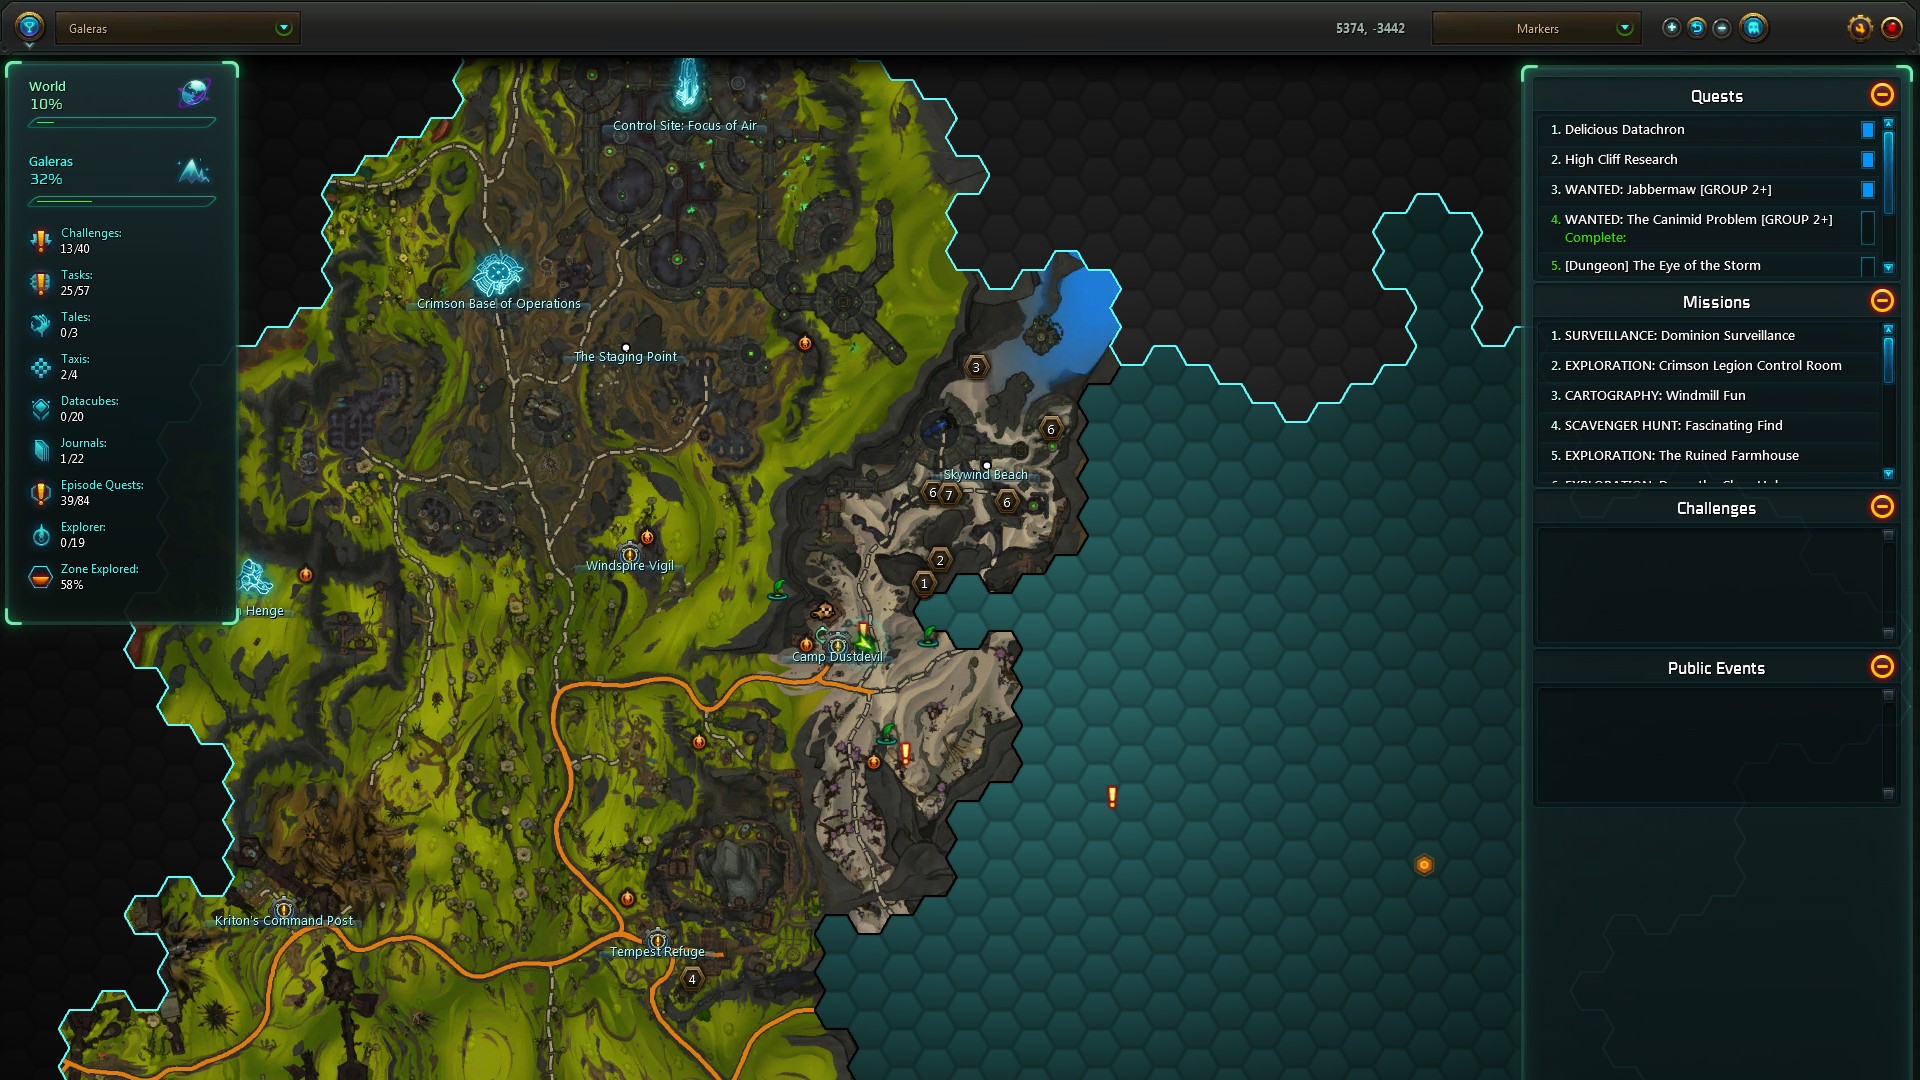Enable WANTED: The Canimid Problem checkbox
Viewport: 1920px width, 1080px height.
(1867, 227)
